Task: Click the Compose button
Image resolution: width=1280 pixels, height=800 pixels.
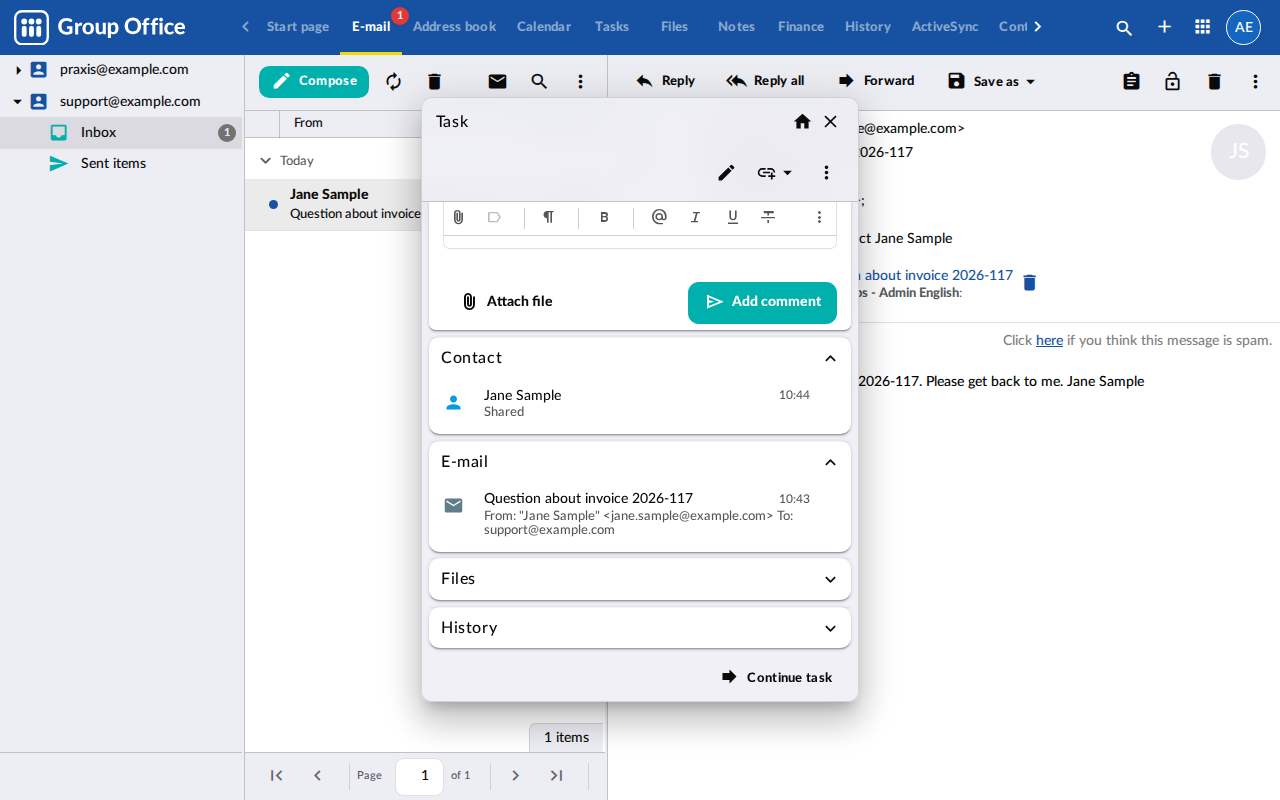Action: pyautogui.click(x=314, y=81)
